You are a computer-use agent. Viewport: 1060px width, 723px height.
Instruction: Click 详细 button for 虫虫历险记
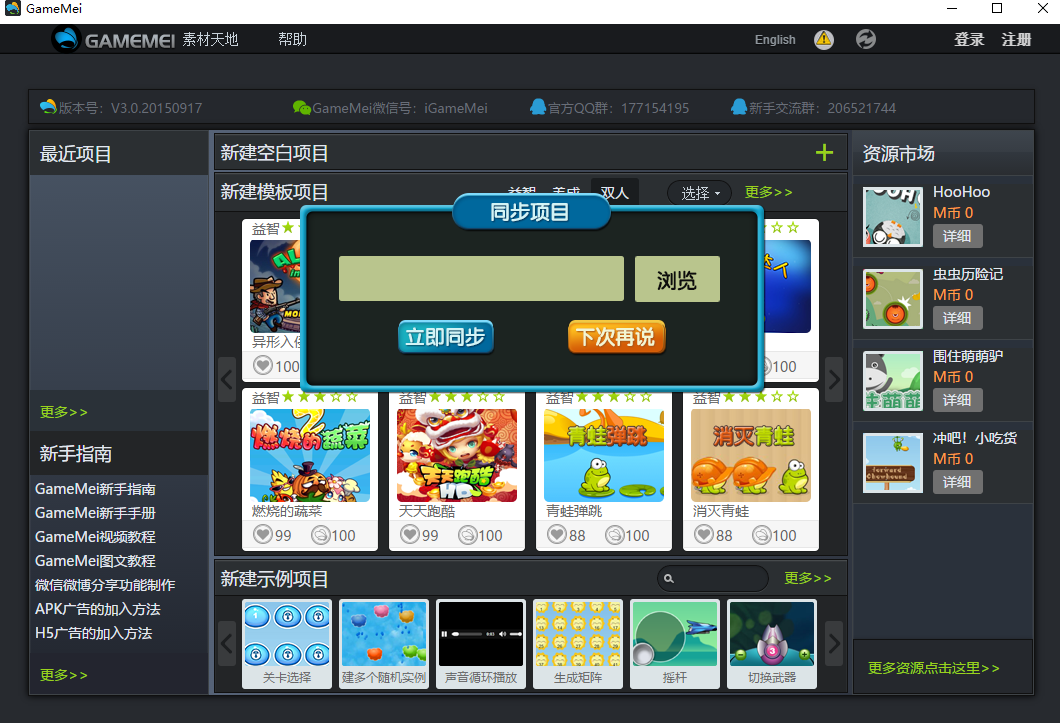pos(957,318)
